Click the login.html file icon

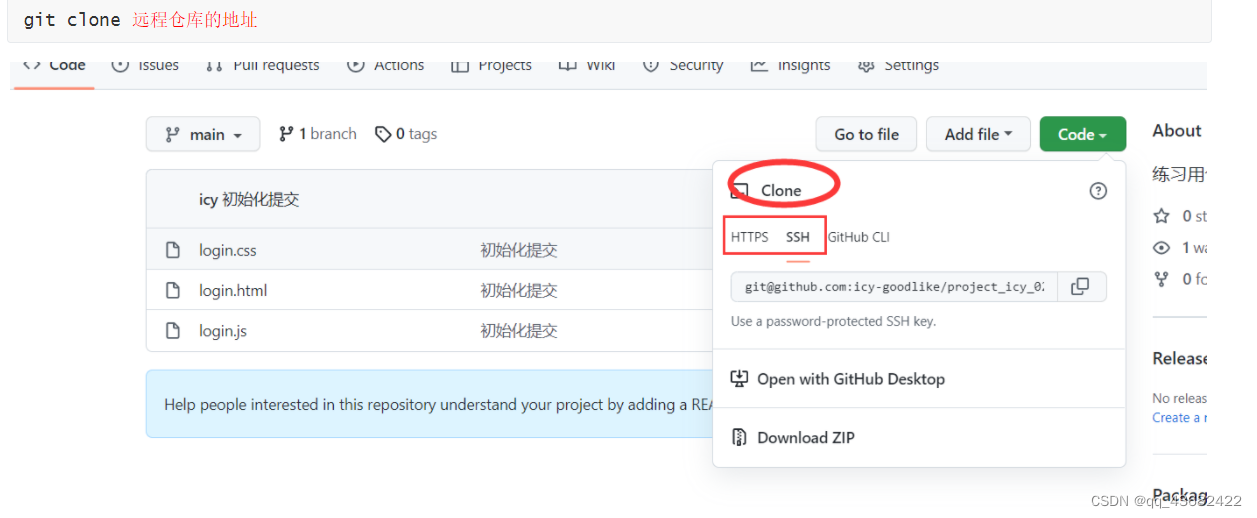173,290
